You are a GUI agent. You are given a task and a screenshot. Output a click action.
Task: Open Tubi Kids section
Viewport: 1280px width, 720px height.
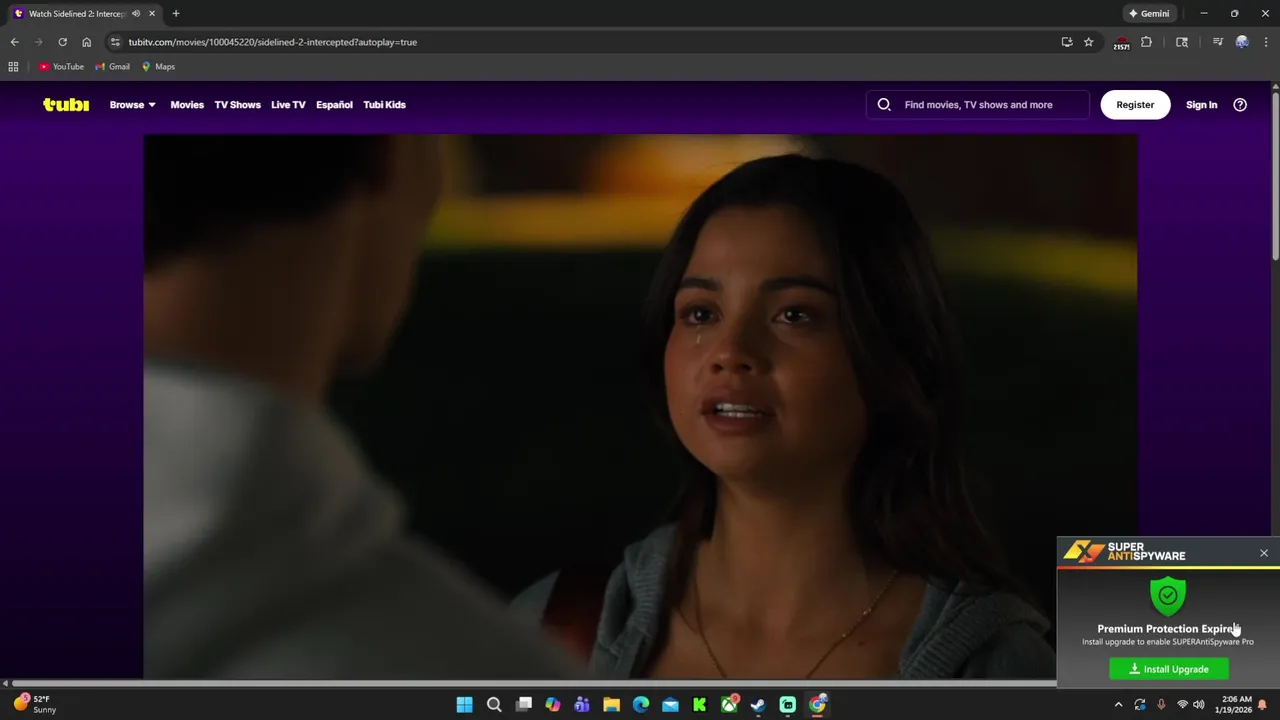pyautogui.click(x=384, y=104)
